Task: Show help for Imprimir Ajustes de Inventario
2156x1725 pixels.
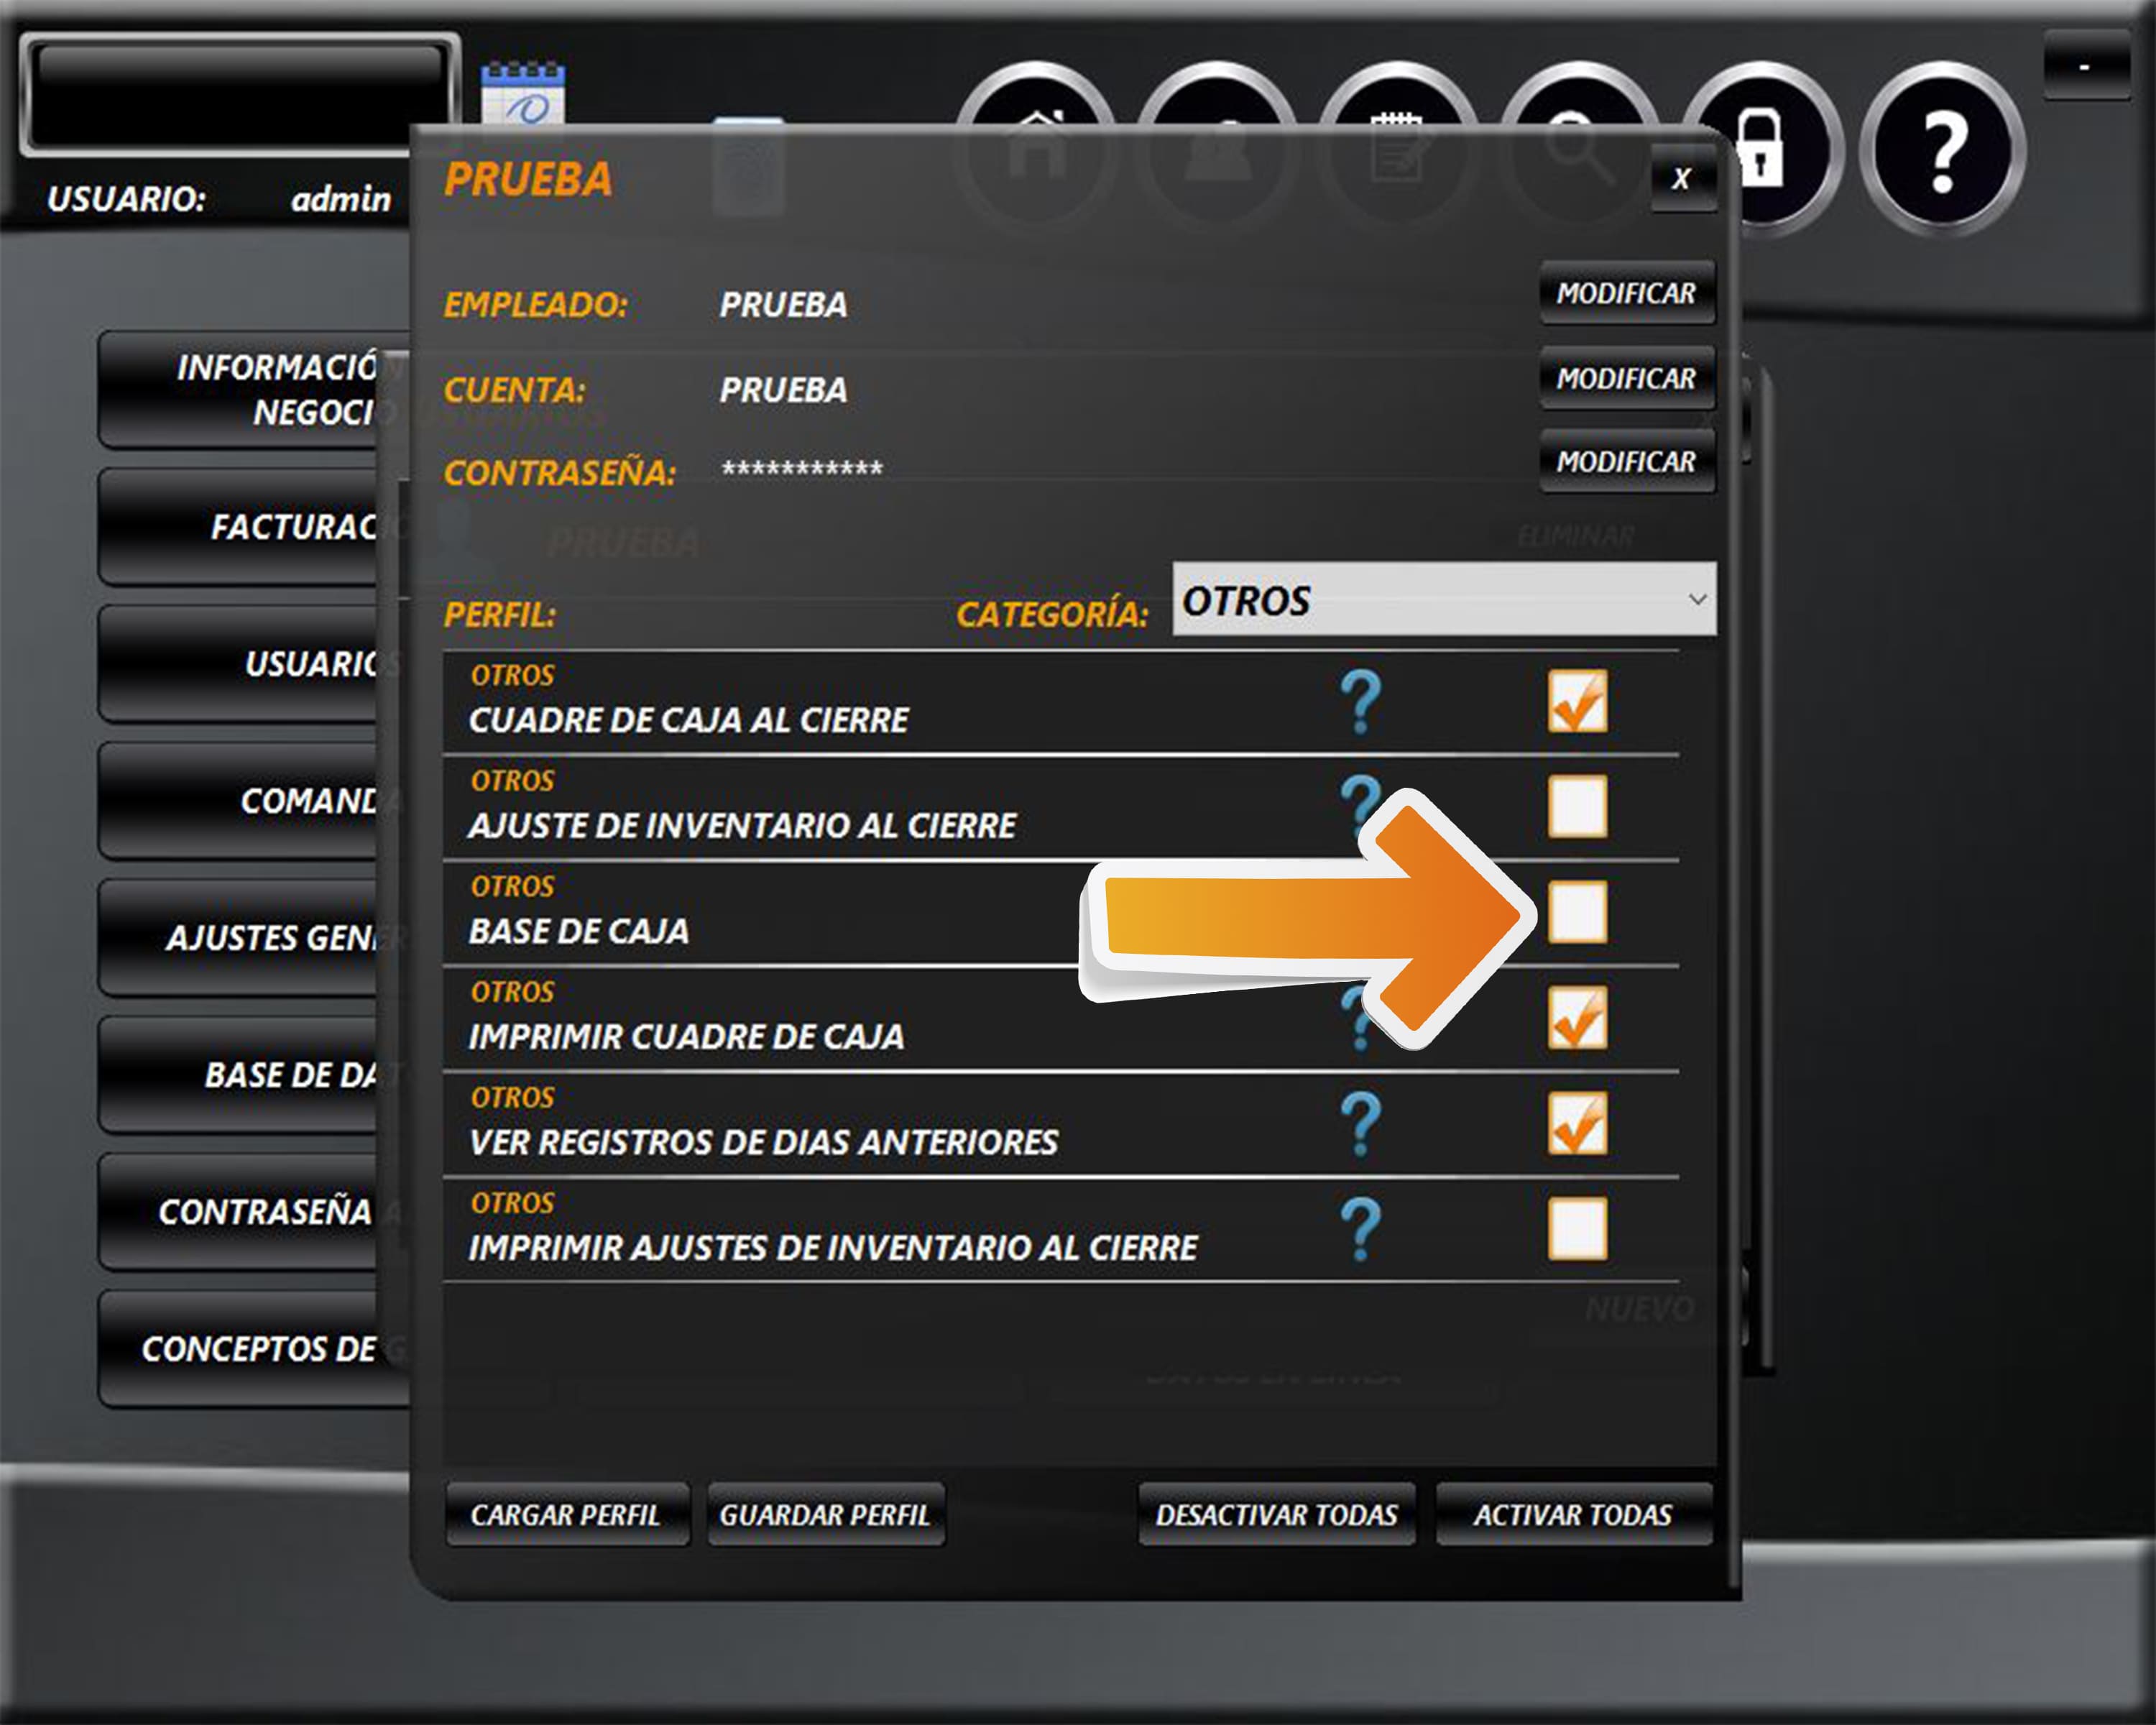Action: 1360,1228
